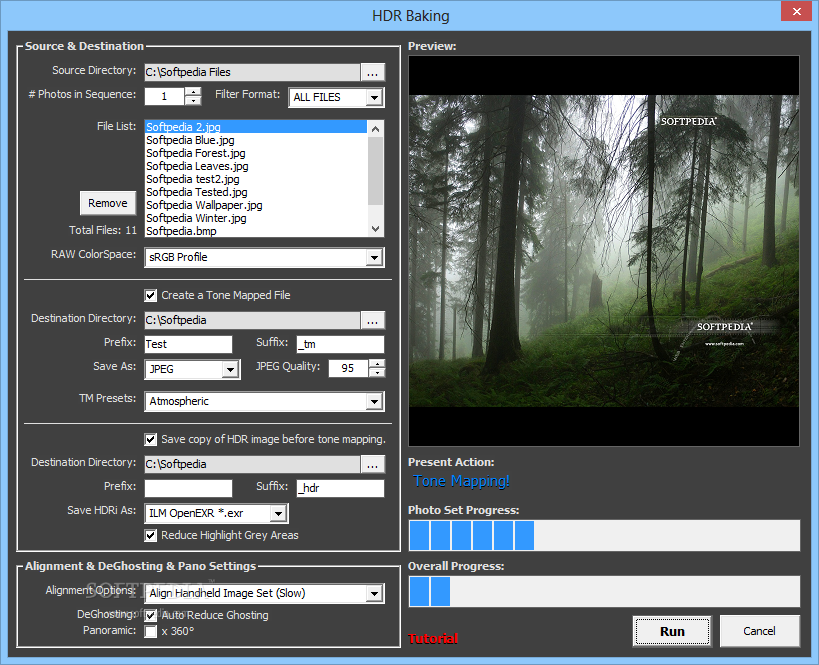This screenshot has height=665, width=819.
Task: Open the Save As JPEG dropdown
Action: tap(230, 370)
